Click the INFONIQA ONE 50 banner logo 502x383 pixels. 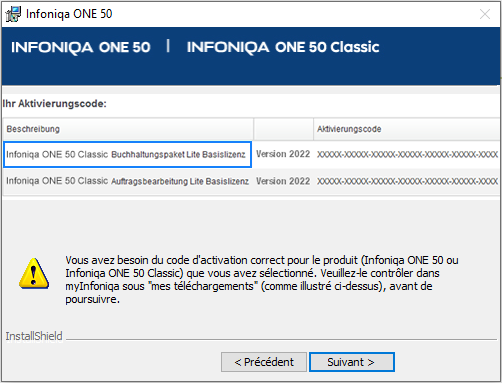point(81,47)
